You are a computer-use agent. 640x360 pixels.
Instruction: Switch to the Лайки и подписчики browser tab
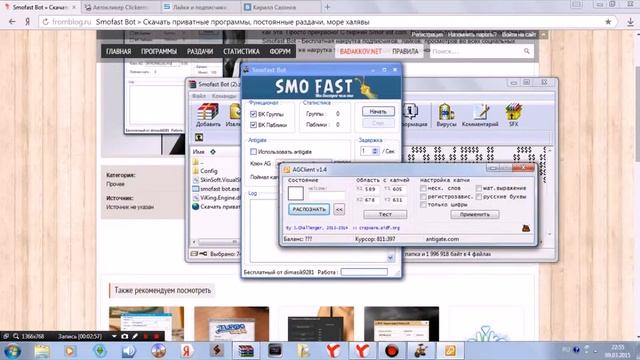200,7
